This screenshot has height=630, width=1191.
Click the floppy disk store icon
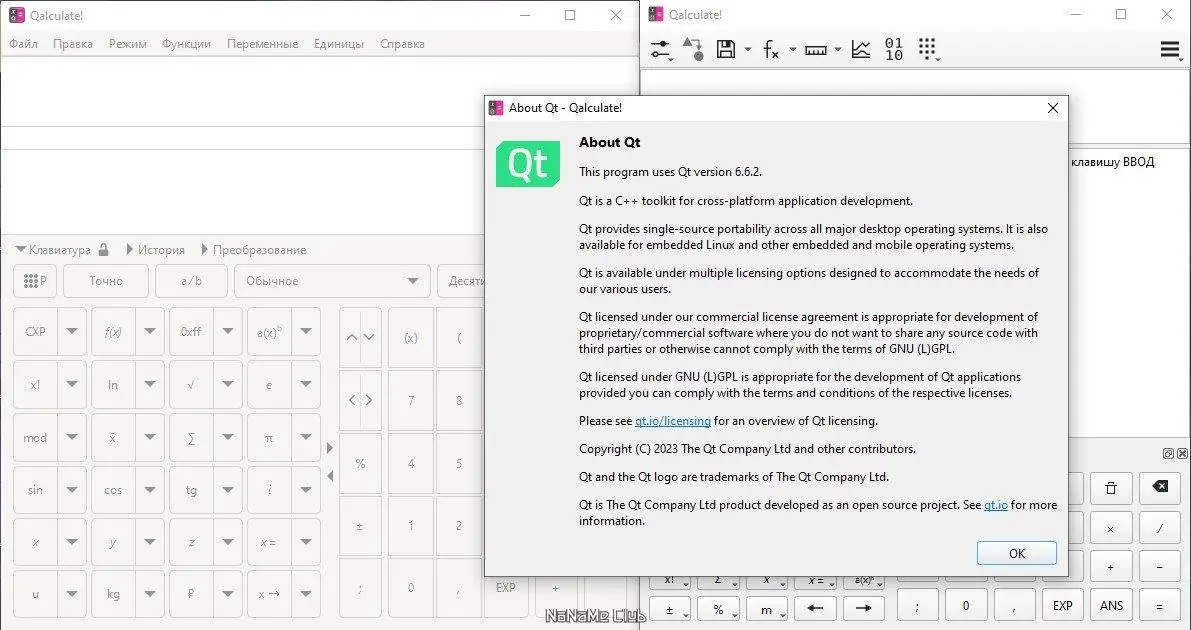(726, 49)
